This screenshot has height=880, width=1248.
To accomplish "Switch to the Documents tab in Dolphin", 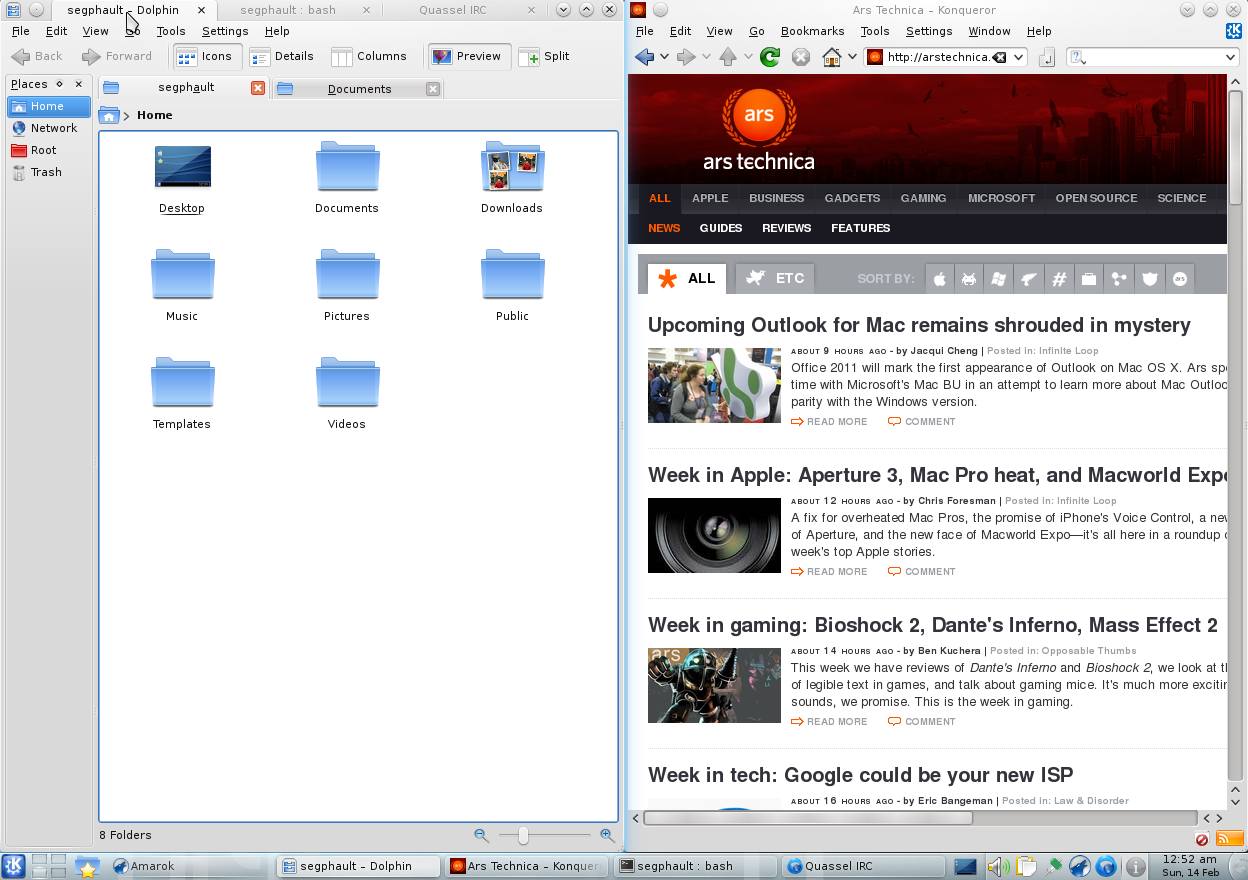I will 359,89.
